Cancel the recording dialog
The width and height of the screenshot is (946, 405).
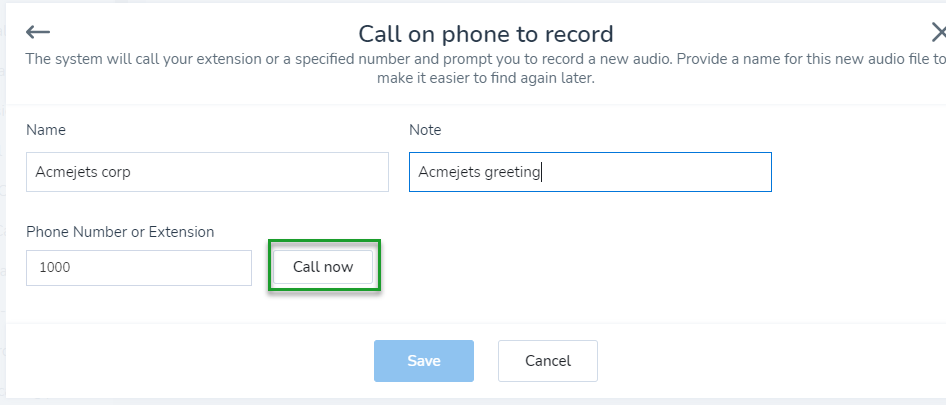(x=548, y=361)
